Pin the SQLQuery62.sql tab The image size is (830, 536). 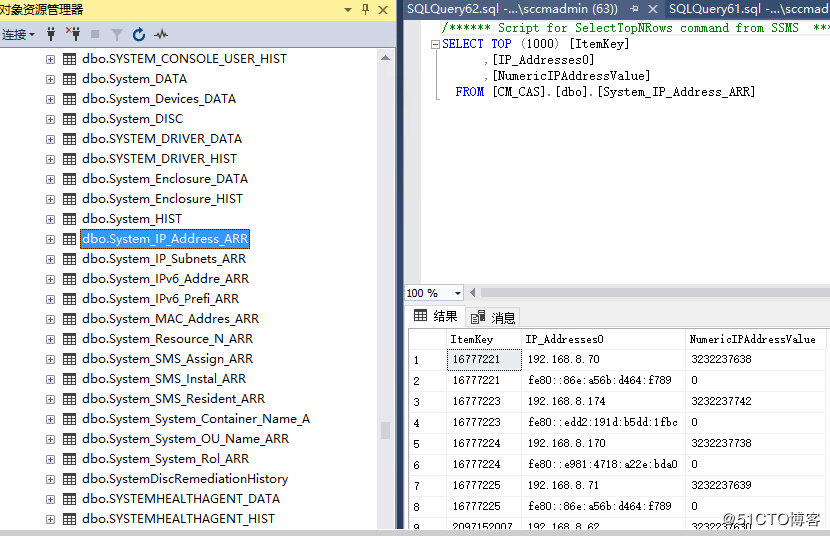click(x=634, y=9)
